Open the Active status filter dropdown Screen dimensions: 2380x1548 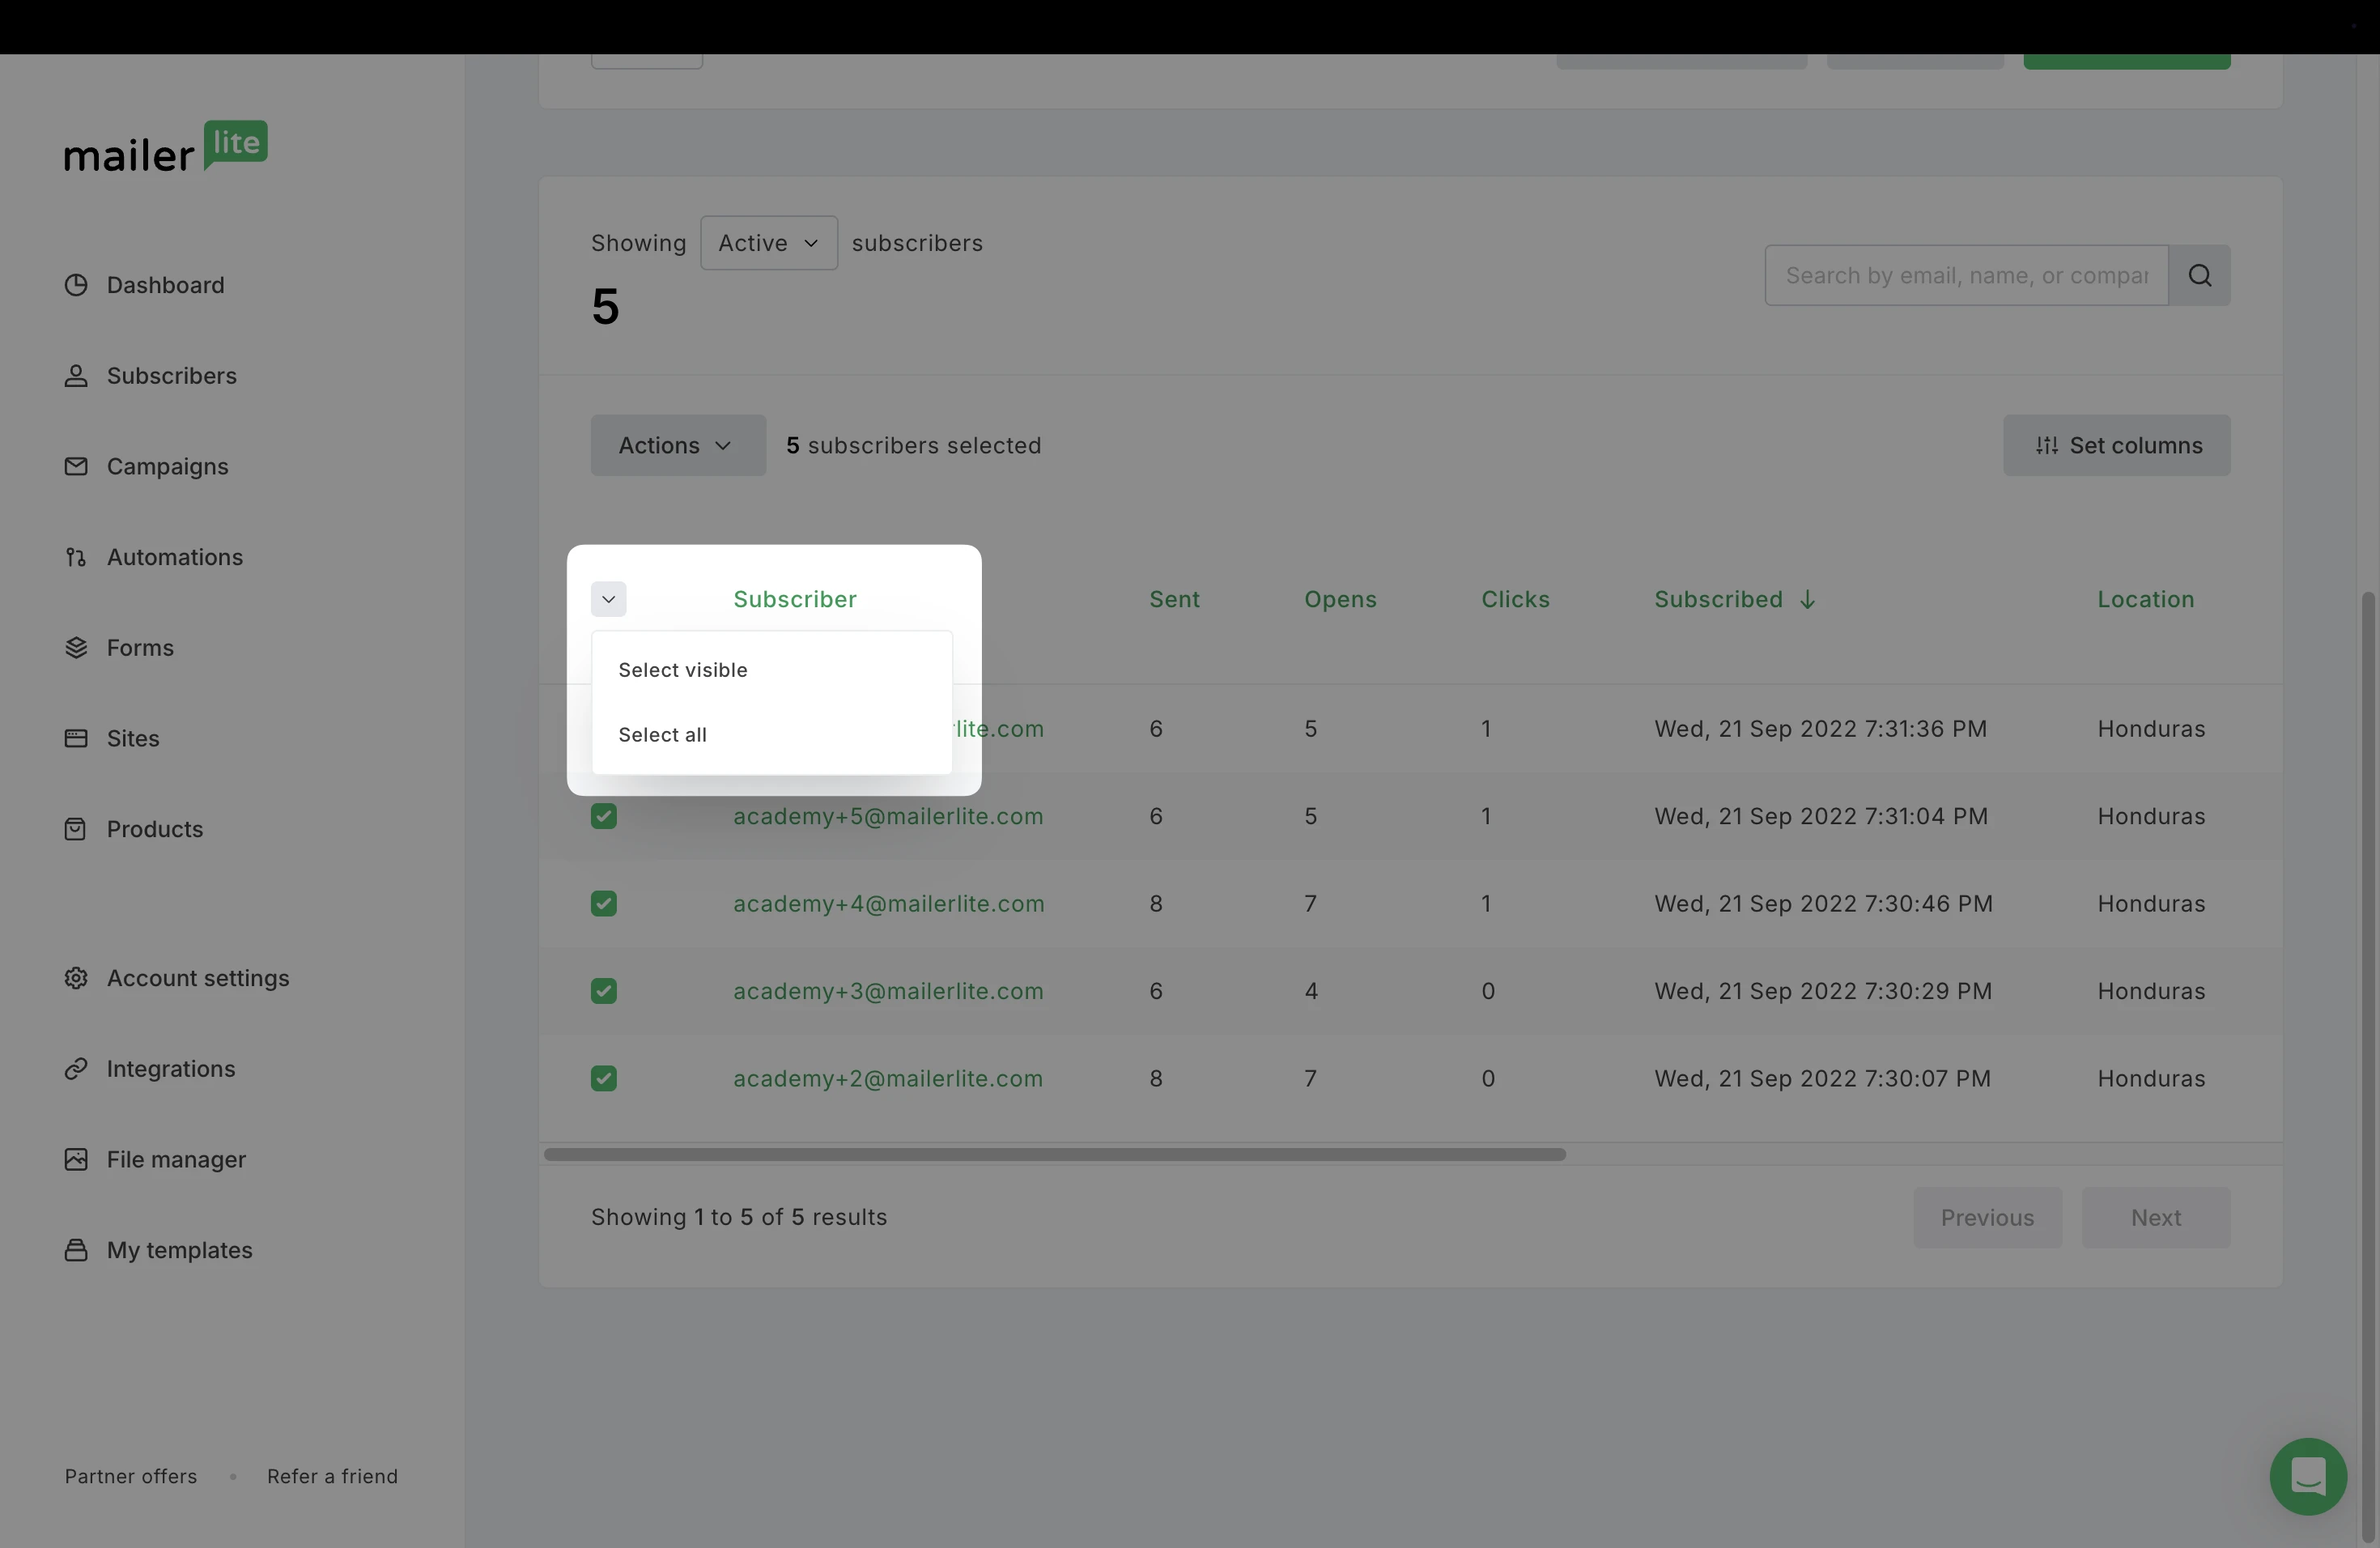(x=768, y=243)
